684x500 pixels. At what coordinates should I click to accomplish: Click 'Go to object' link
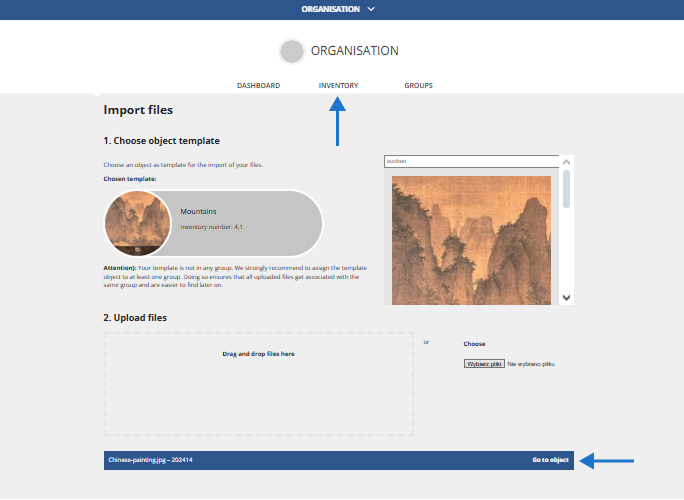[x=550, y=460]
